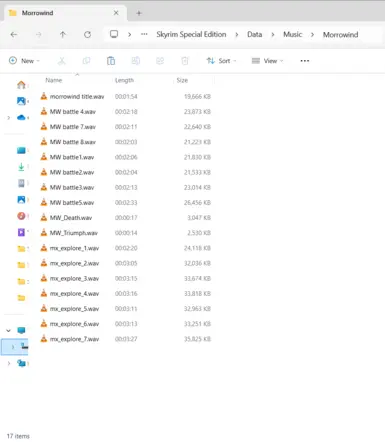385x442 pixels.
Task: Select file MW battle2.wav
Action: (x=72, y=172)
